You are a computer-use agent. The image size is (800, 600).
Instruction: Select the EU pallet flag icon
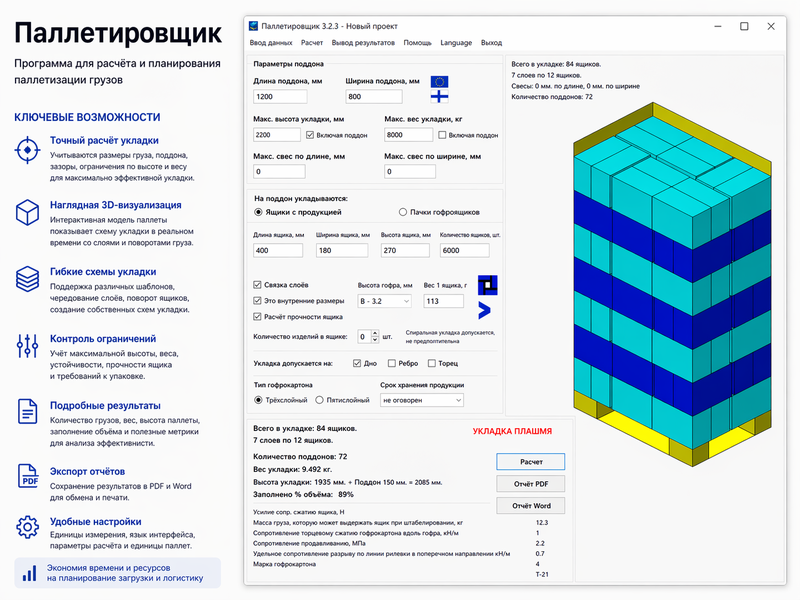point(439,81)
